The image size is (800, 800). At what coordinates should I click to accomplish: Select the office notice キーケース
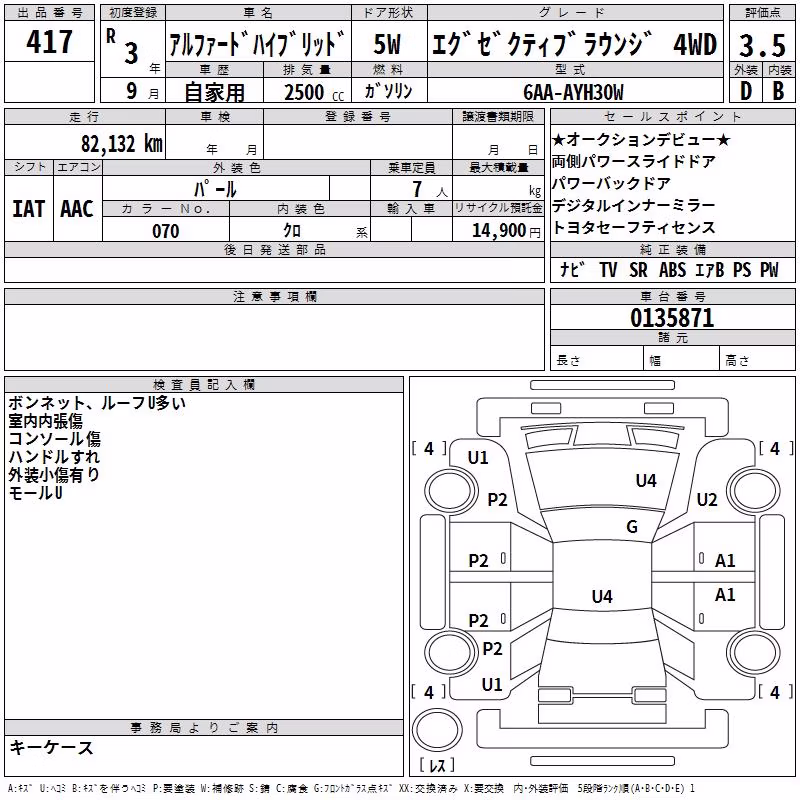pos(52,747)
